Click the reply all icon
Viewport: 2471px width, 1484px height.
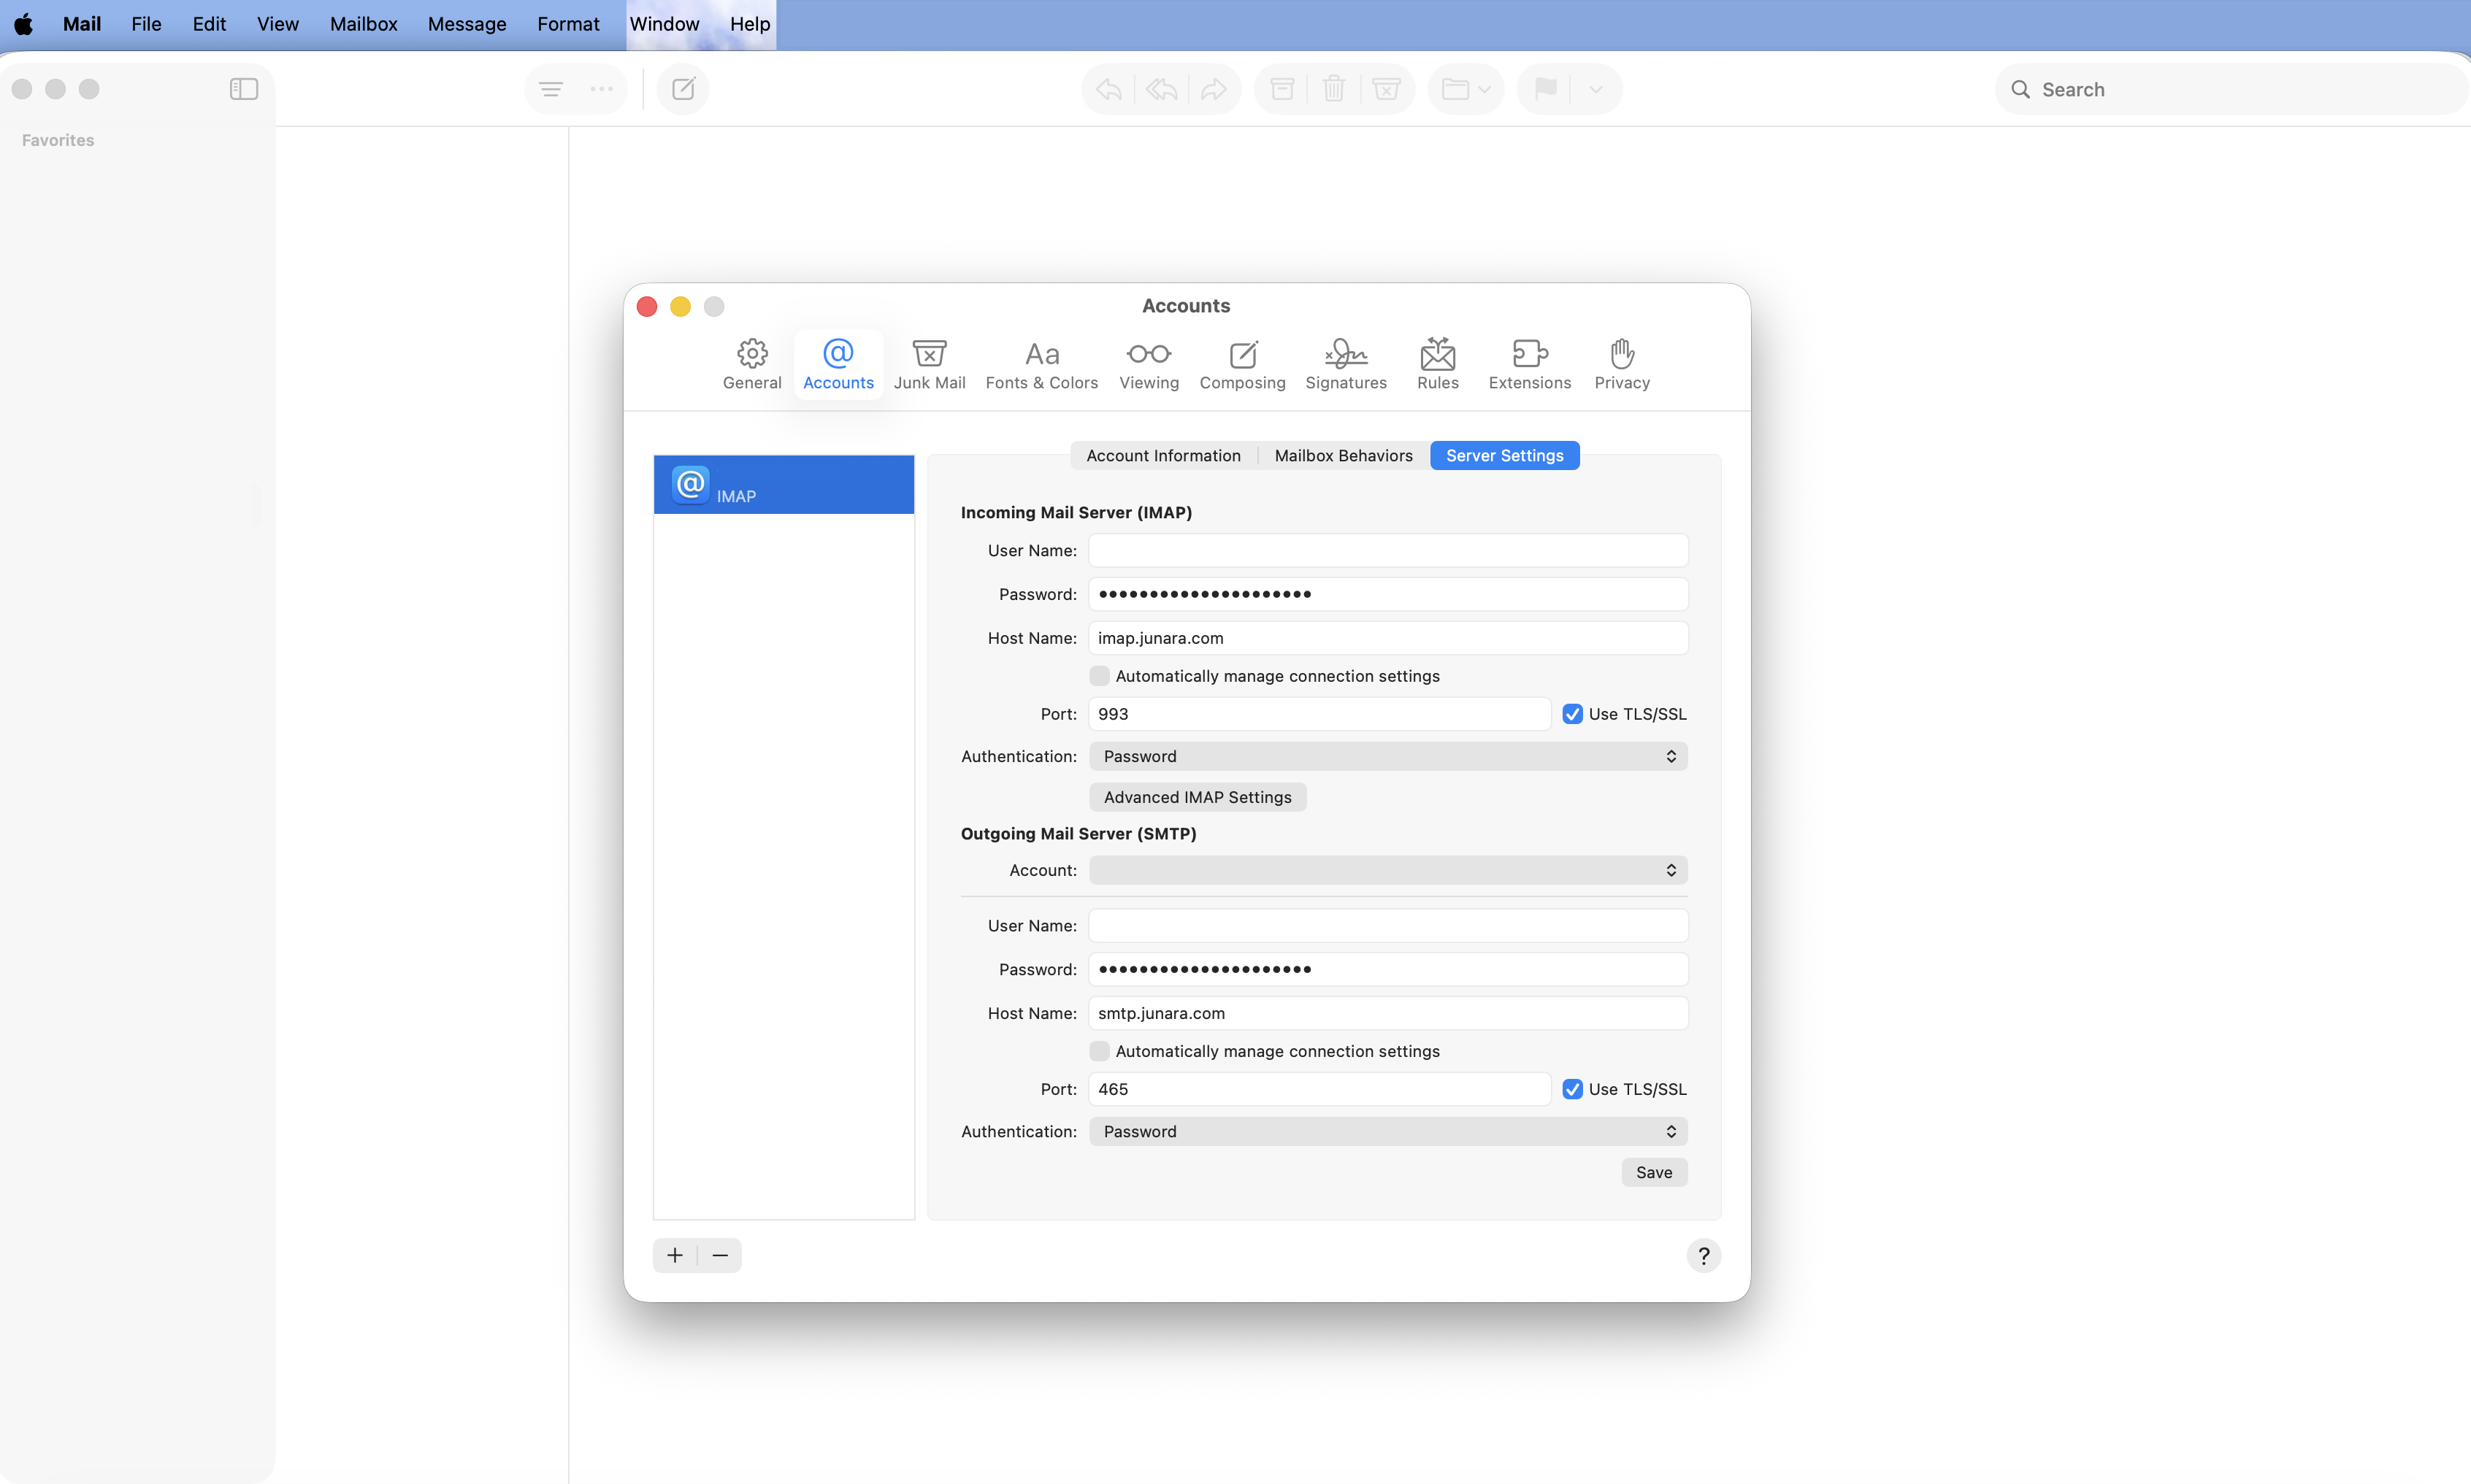[x=1161, y=89]
